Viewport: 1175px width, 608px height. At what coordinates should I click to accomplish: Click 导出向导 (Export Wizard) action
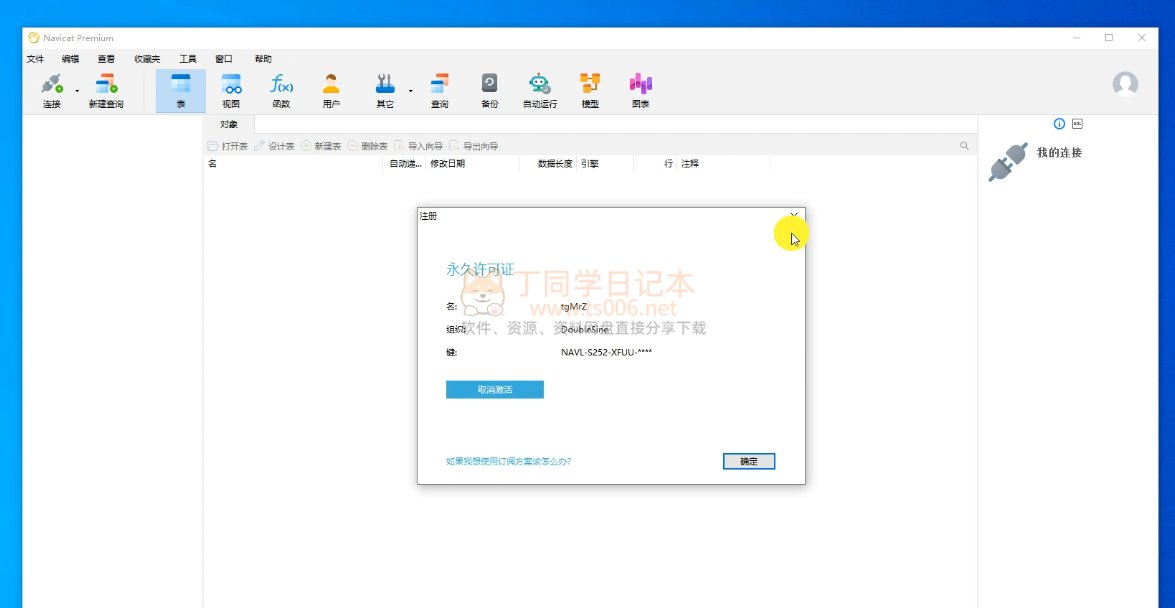point(474,146)
